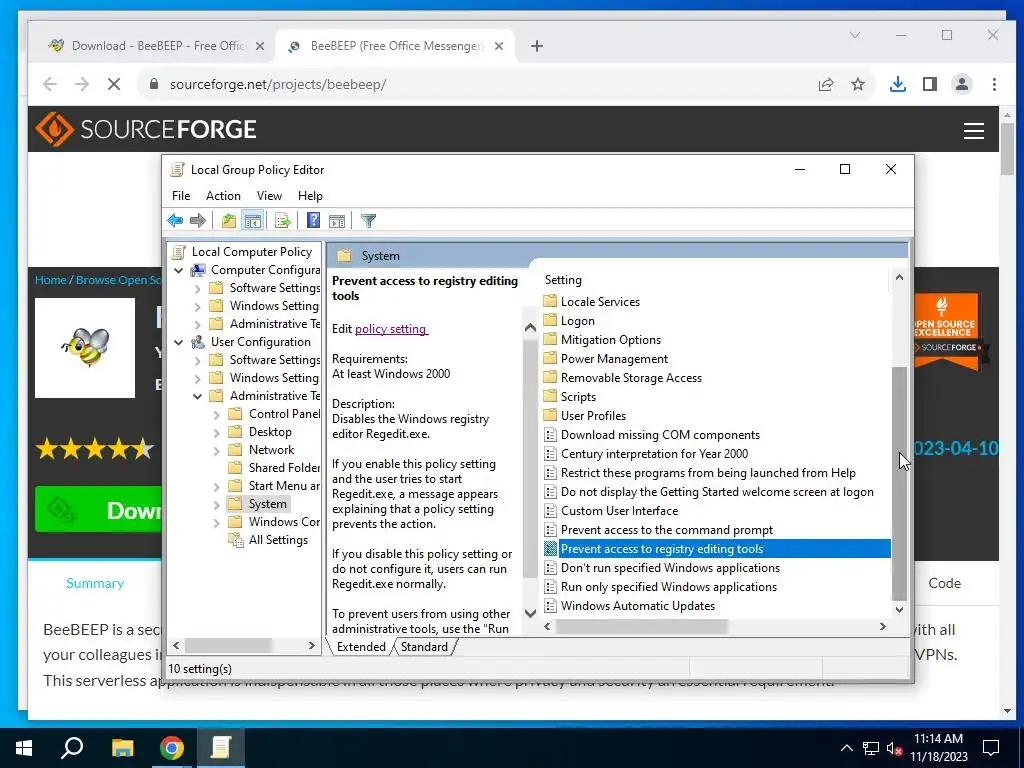Select Prevent access to the command prompt
Viewport: 1024px width, 768px height.
tap(667, 530)
